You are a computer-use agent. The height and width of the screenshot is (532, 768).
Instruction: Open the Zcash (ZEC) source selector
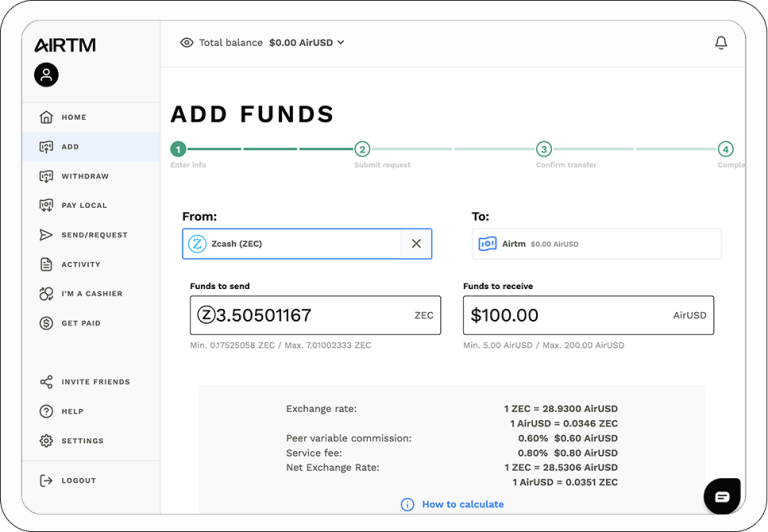(292, 243)
